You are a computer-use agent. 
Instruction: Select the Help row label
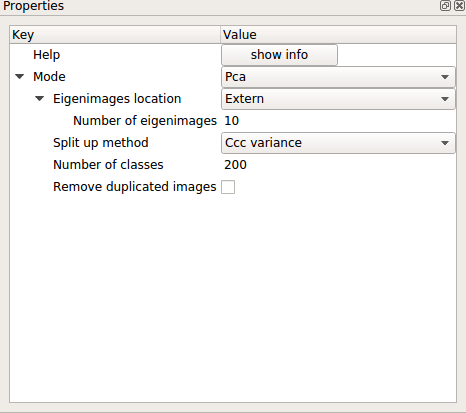tap(47, 55)
